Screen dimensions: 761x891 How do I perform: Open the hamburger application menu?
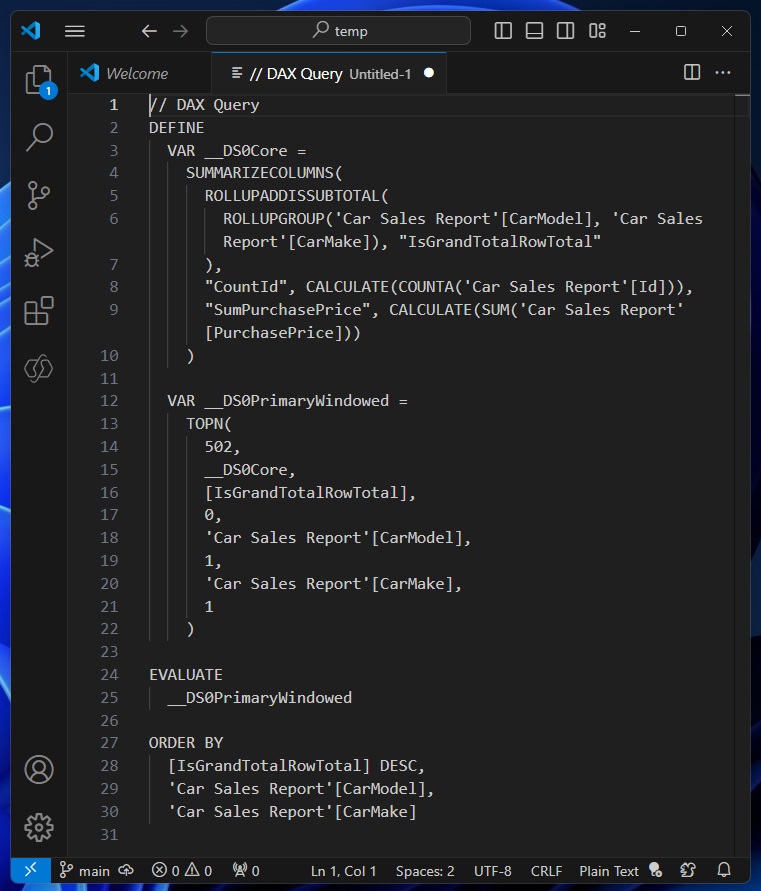74,31
